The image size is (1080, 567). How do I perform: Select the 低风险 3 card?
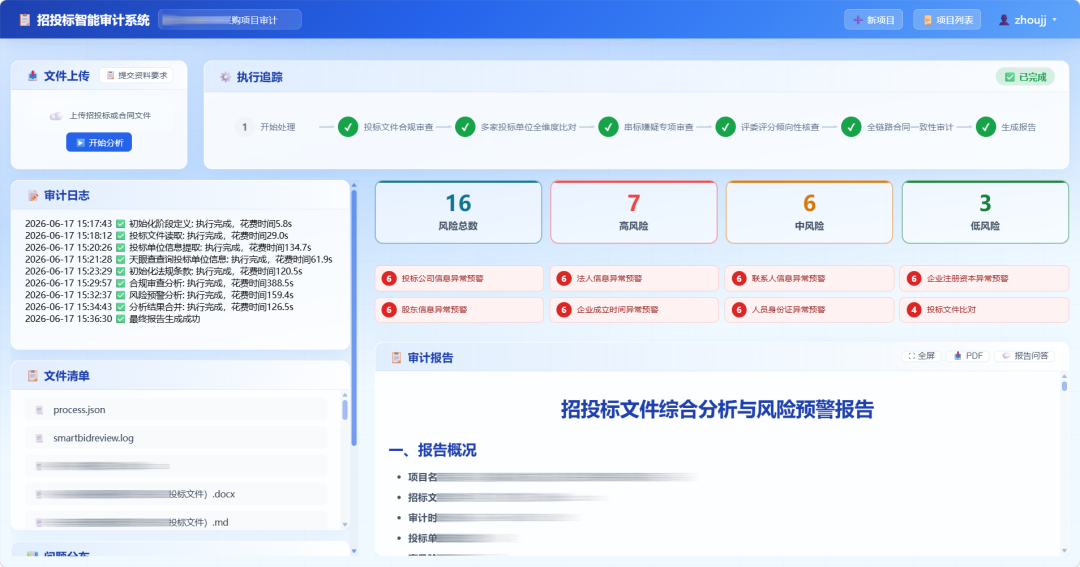click(985, 212)
